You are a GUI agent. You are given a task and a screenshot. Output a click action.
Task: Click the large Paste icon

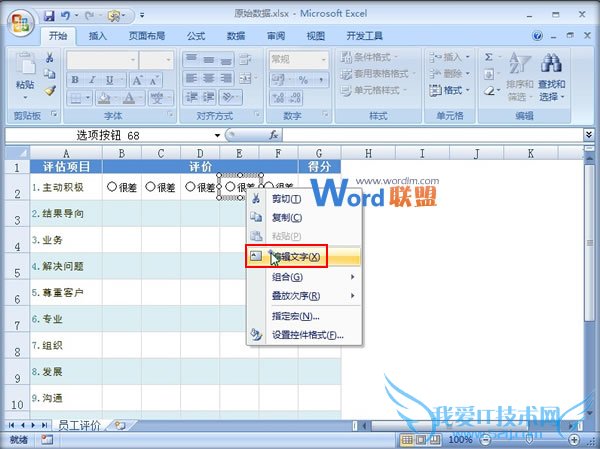(x=25, y=63)
